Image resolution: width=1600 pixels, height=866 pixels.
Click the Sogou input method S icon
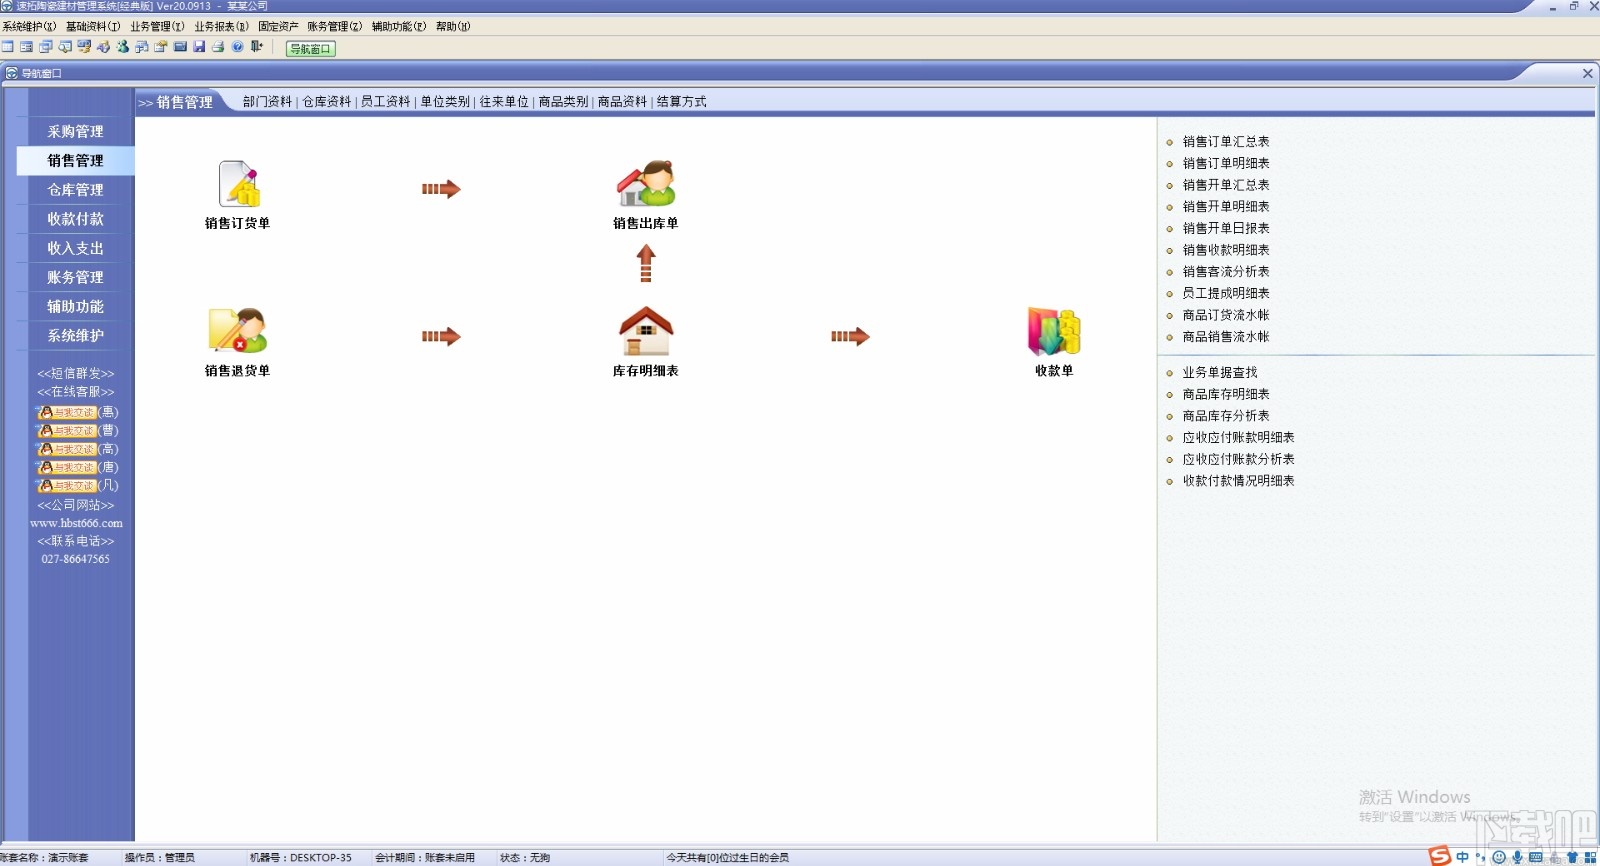tap(1440, 856)
